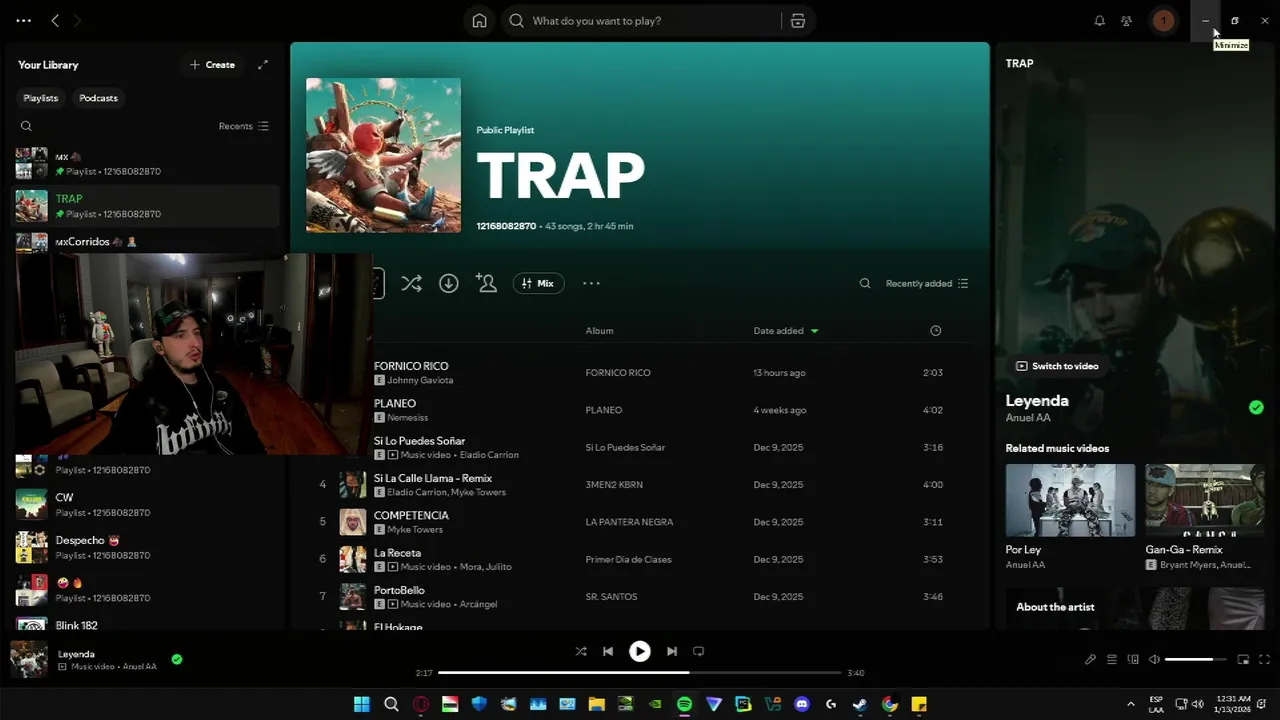This screenshot has width=1280, height=720.
Task: Open the PLANEO album link
Action: (604, 410)
